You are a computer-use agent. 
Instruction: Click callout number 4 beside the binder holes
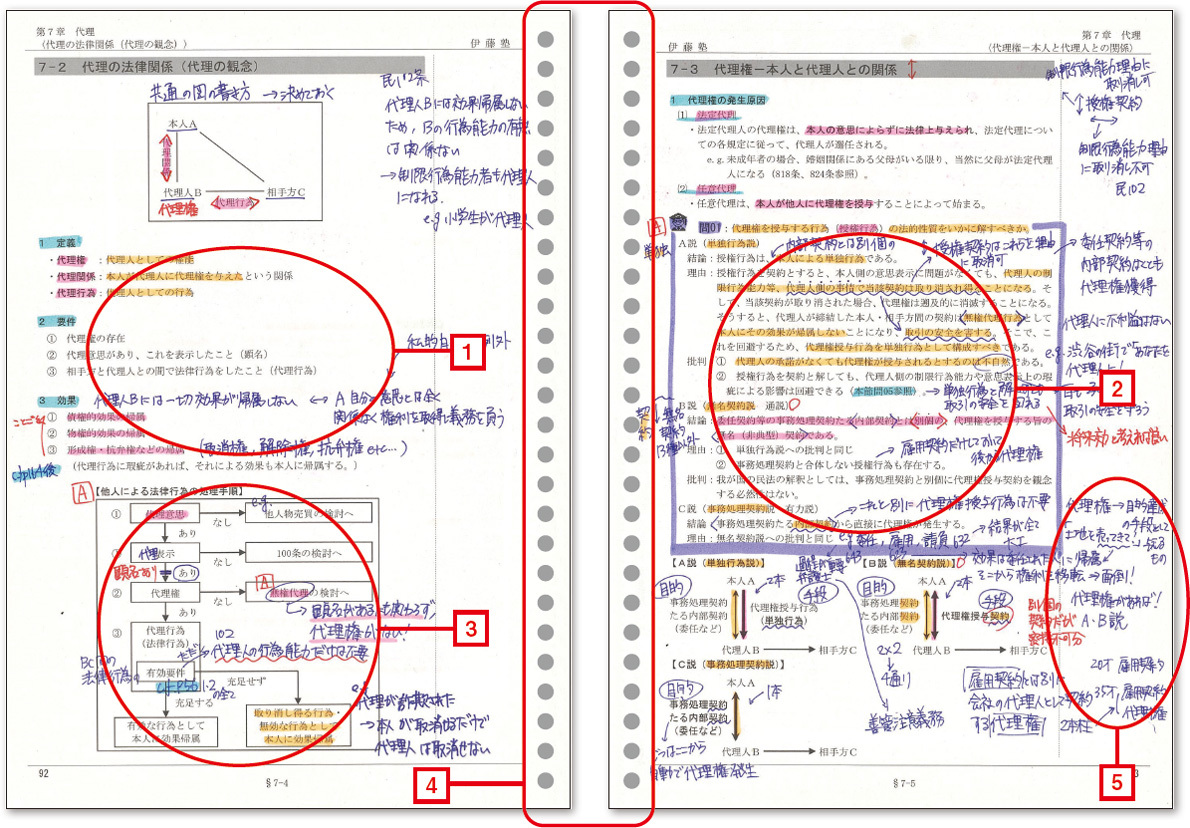pos(429,786)
